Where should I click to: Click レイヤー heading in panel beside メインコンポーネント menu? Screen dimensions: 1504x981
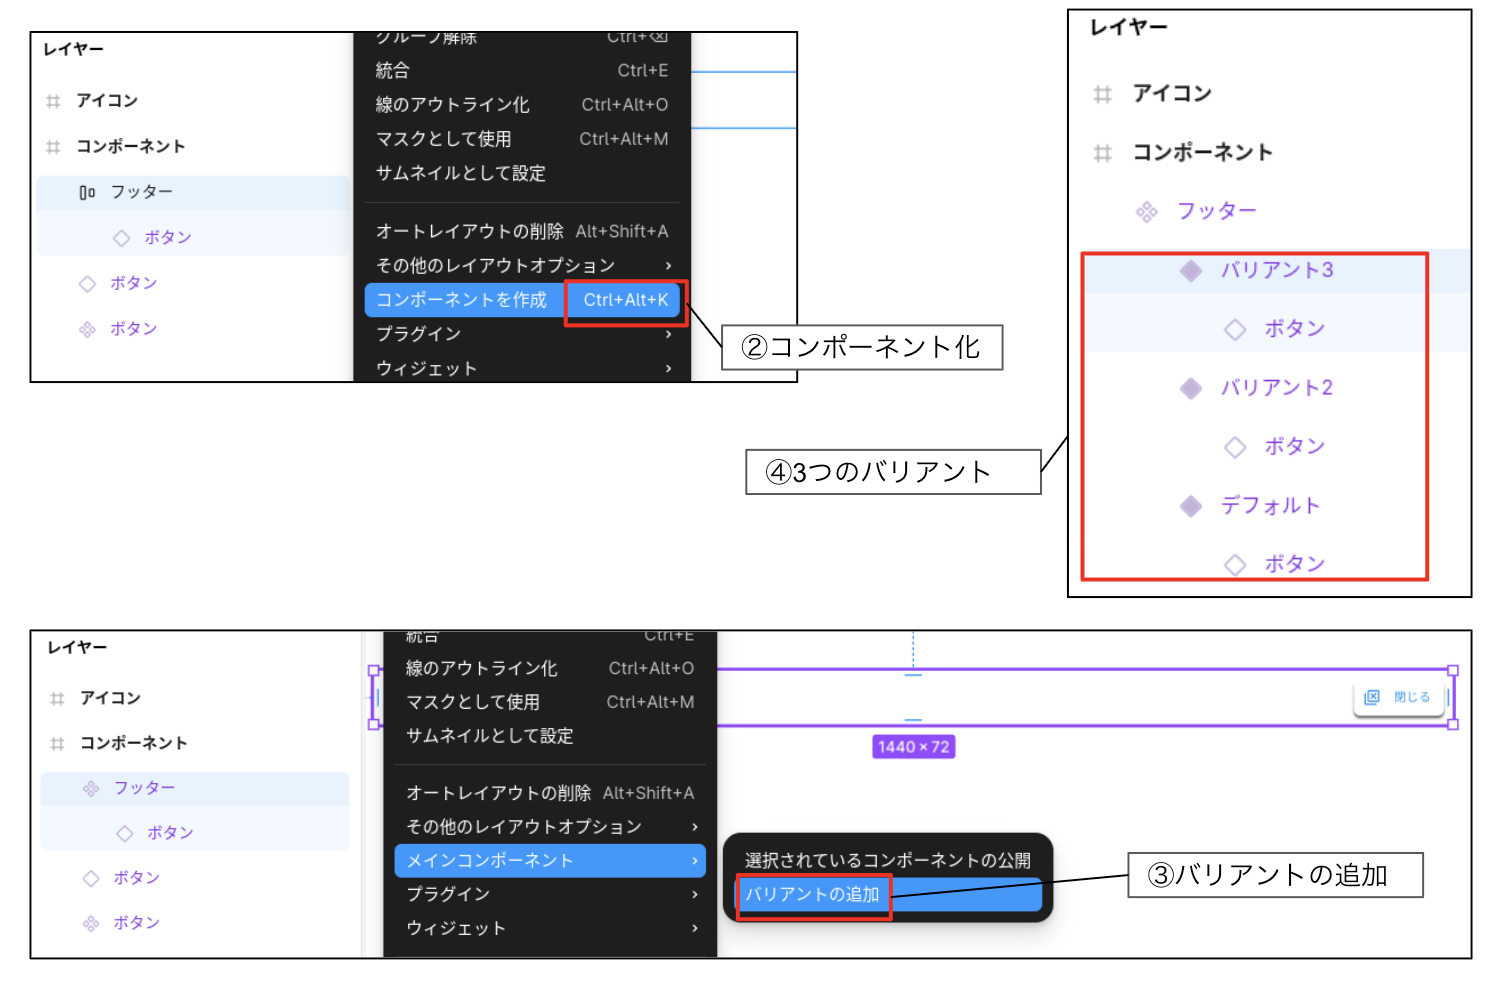pyautogui.click(x=77, y=648)
